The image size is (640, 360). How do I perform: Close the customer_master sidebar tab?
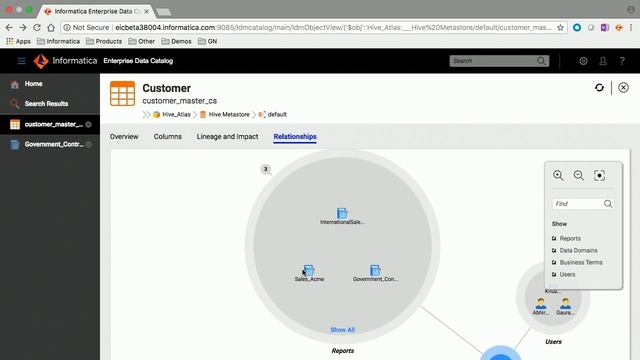(x=89, y=124)
